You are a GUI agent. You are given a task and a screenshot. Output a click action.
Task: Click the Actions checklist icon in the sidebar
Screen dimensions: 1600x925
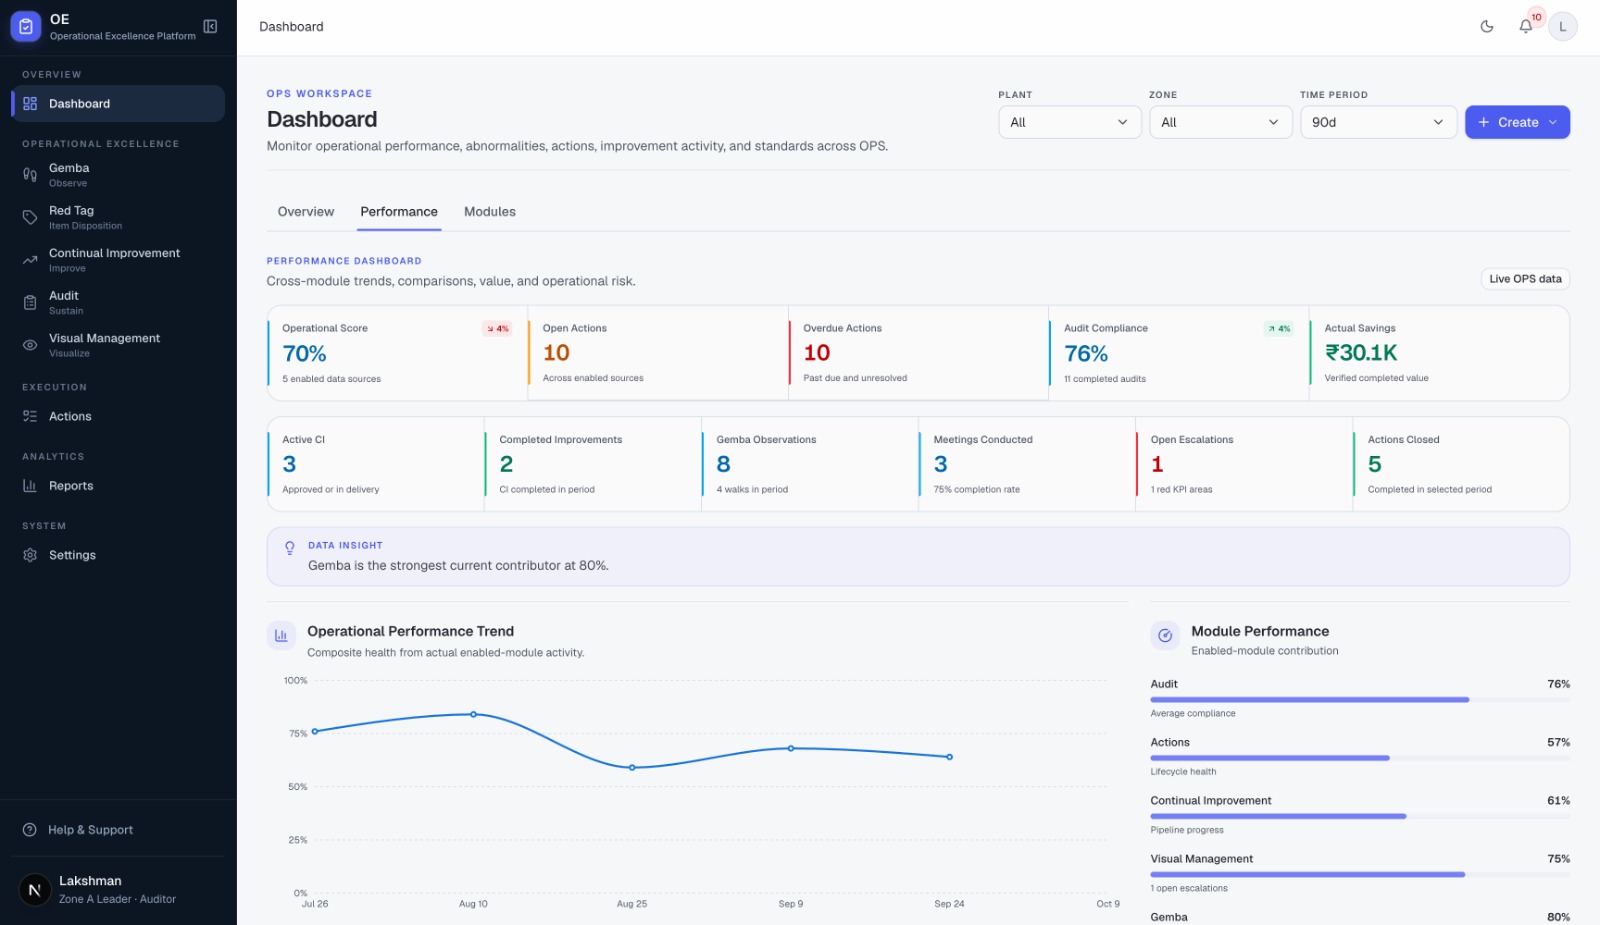(30, 416)
